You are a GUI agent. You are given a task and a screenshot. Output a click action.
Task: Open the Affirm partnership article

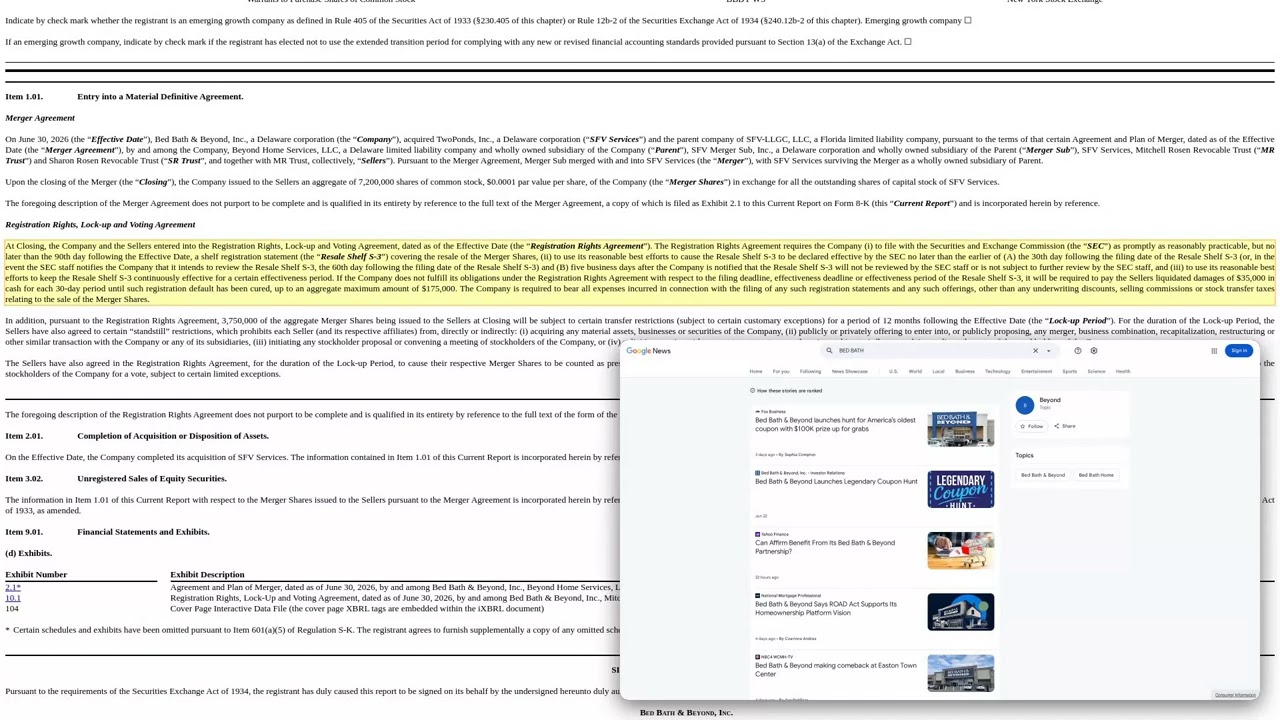825,547
